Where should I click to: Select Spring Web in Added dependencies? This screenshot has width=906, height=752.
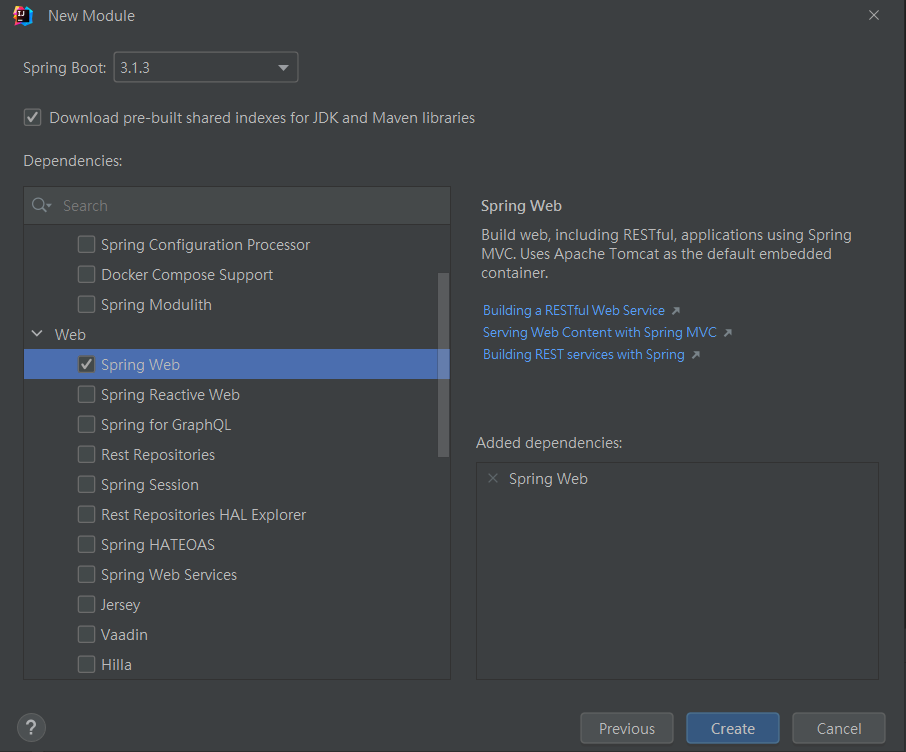(548, 479)
